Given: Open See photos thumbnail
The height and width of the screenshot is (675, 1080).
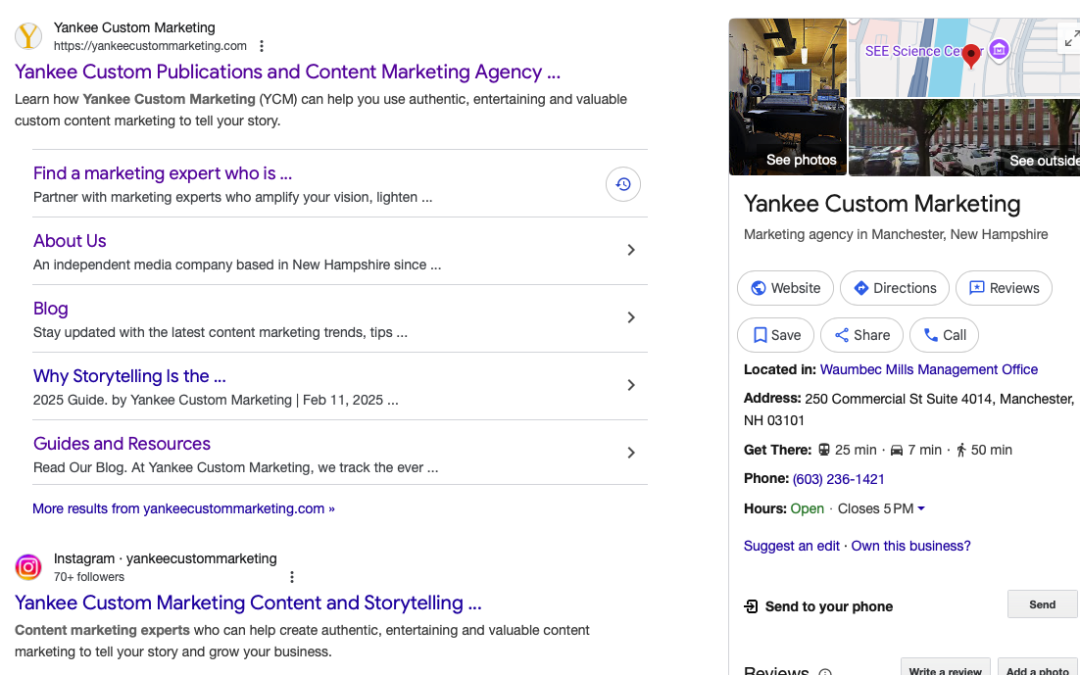Looking at the screenshot, I should [x=787, y=97].
